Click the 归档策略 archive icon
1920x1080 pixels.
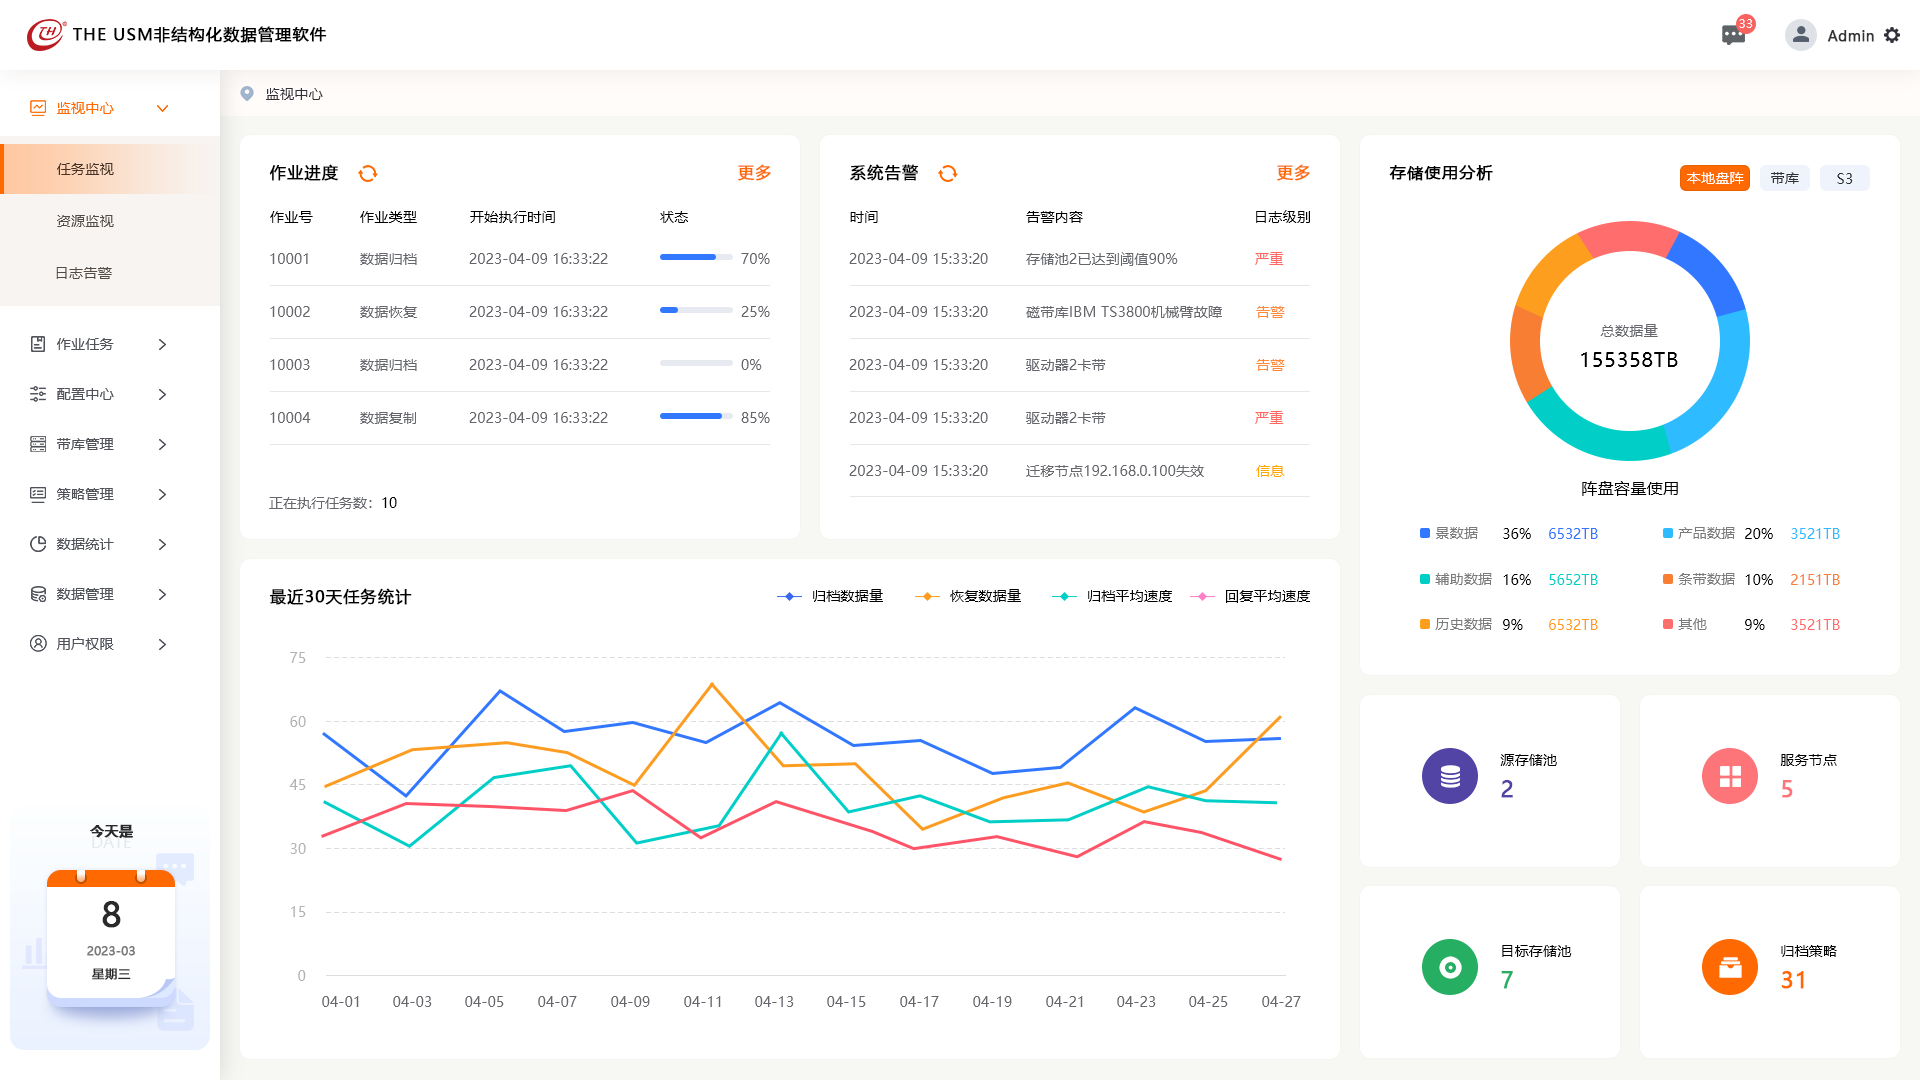tap(1730, 967)
